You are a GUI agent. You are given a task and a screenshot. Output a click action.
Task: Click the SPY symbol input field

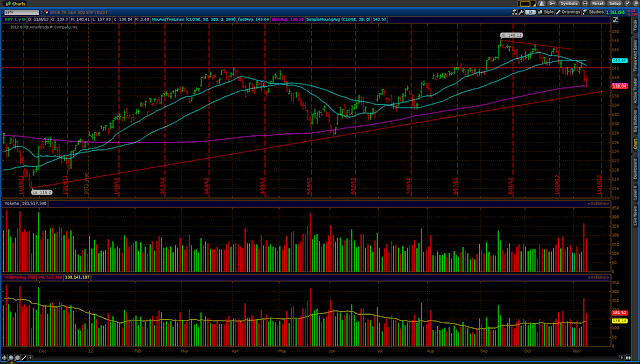click(22, 12)
